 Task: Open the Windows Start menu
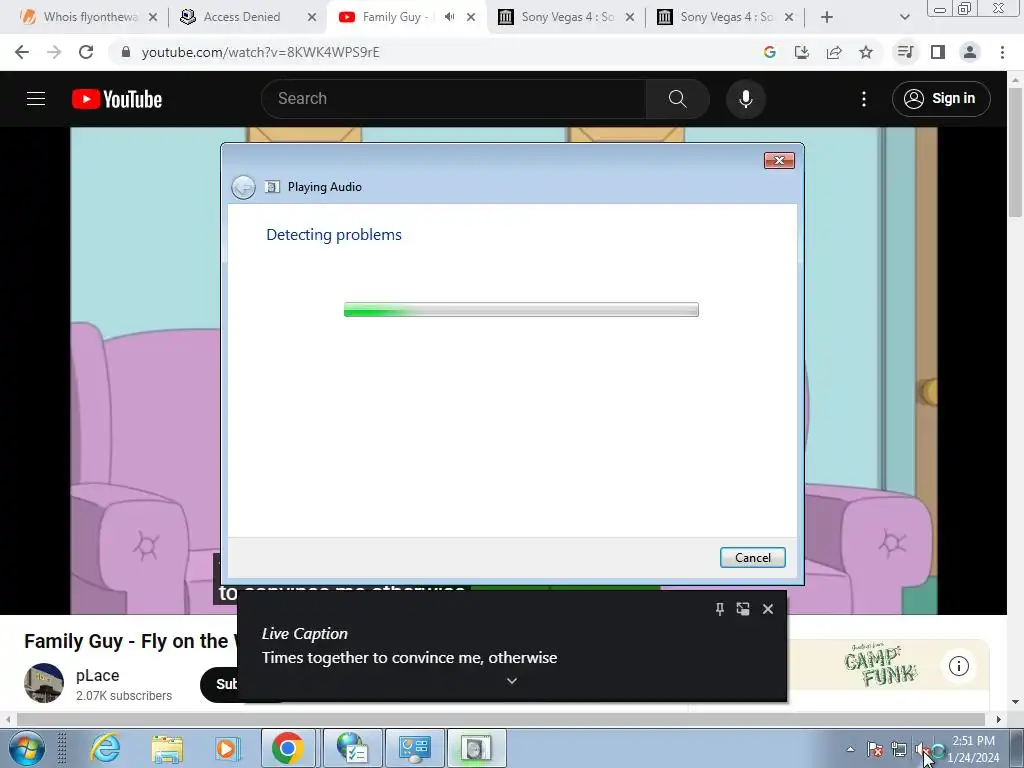coord(27,748)
